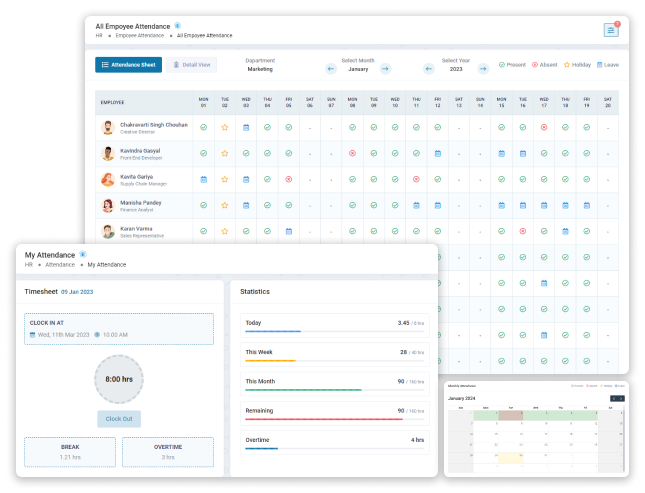Click the next arrow in January 2024 calendar

[x=621, y=398]
